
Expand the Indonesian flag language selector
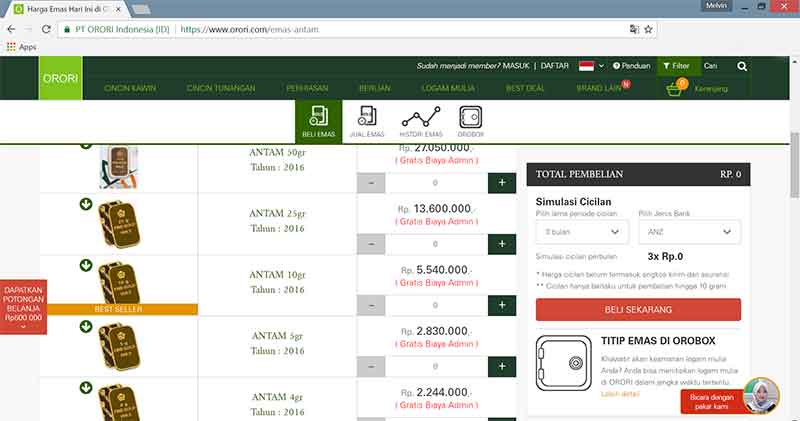pos(591,66)
